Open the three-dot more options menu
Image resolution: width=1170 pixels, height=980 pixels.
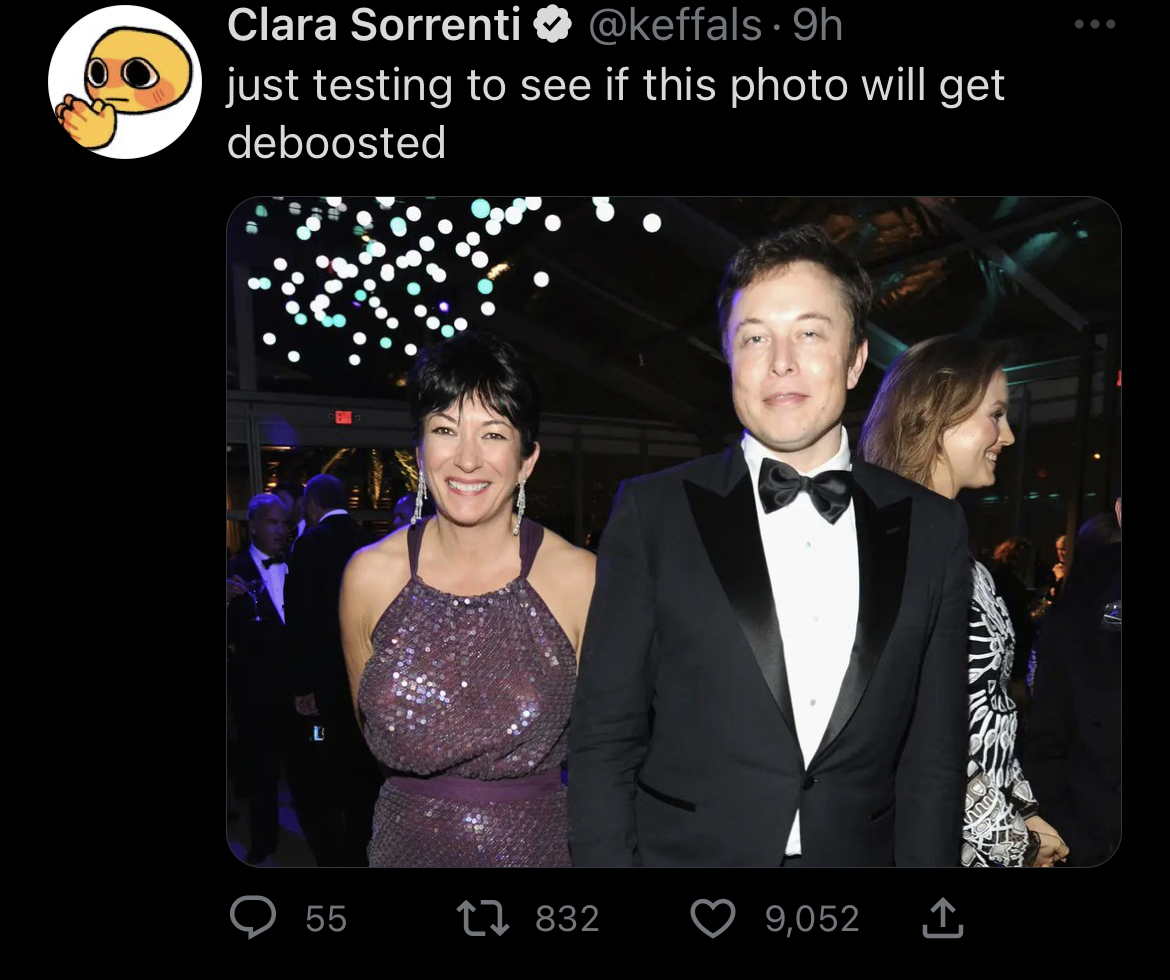click(1095, 25)
